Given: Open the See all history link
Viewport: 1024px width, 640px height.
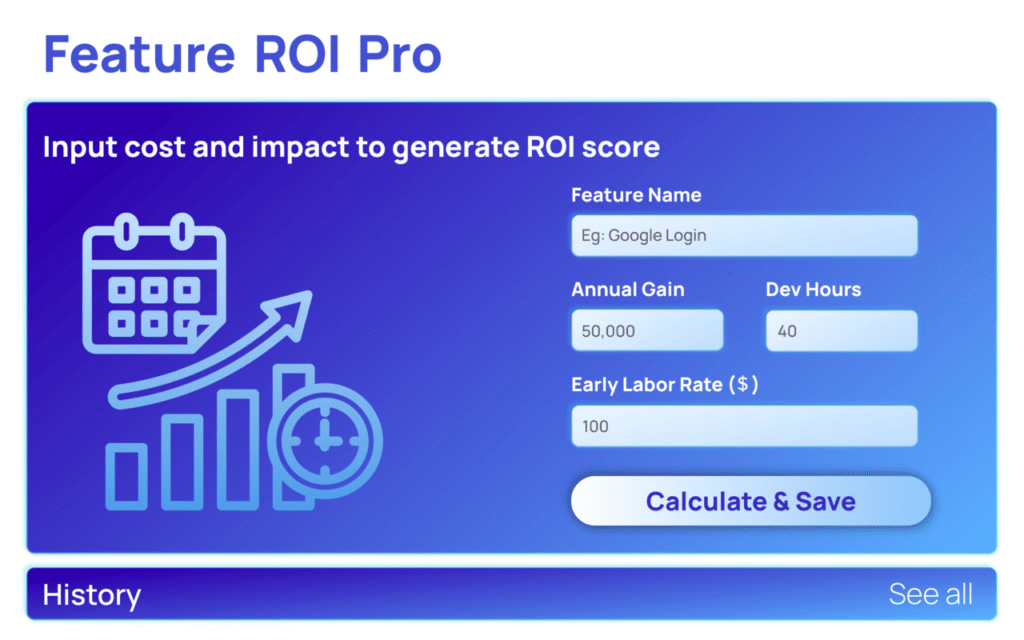Looking at the screenshot, I should 930,594.
